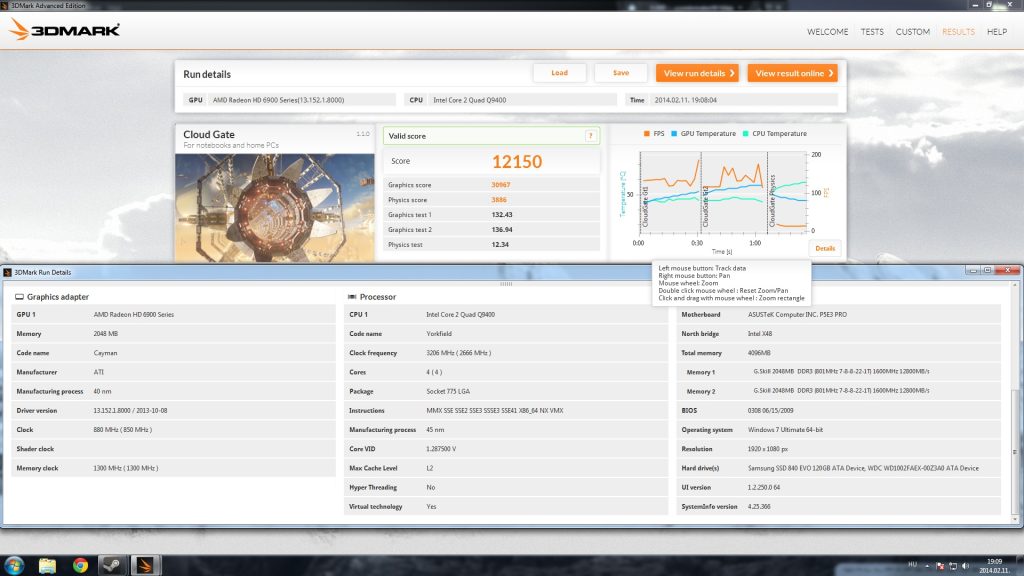Open File Explorer from the taskbar
Screen dimensions: 1024x576
point(47,566)
